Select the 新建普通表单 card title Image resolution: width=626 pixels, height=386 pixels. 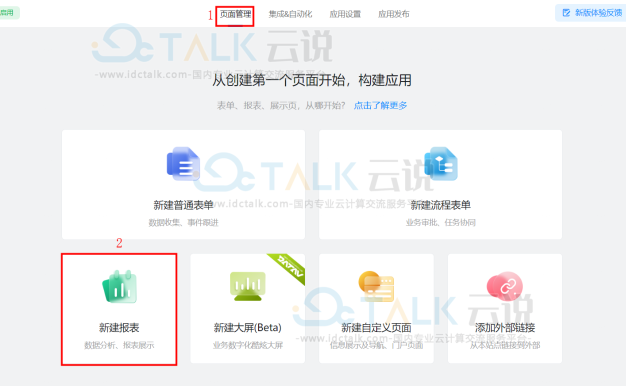point(183,205)
